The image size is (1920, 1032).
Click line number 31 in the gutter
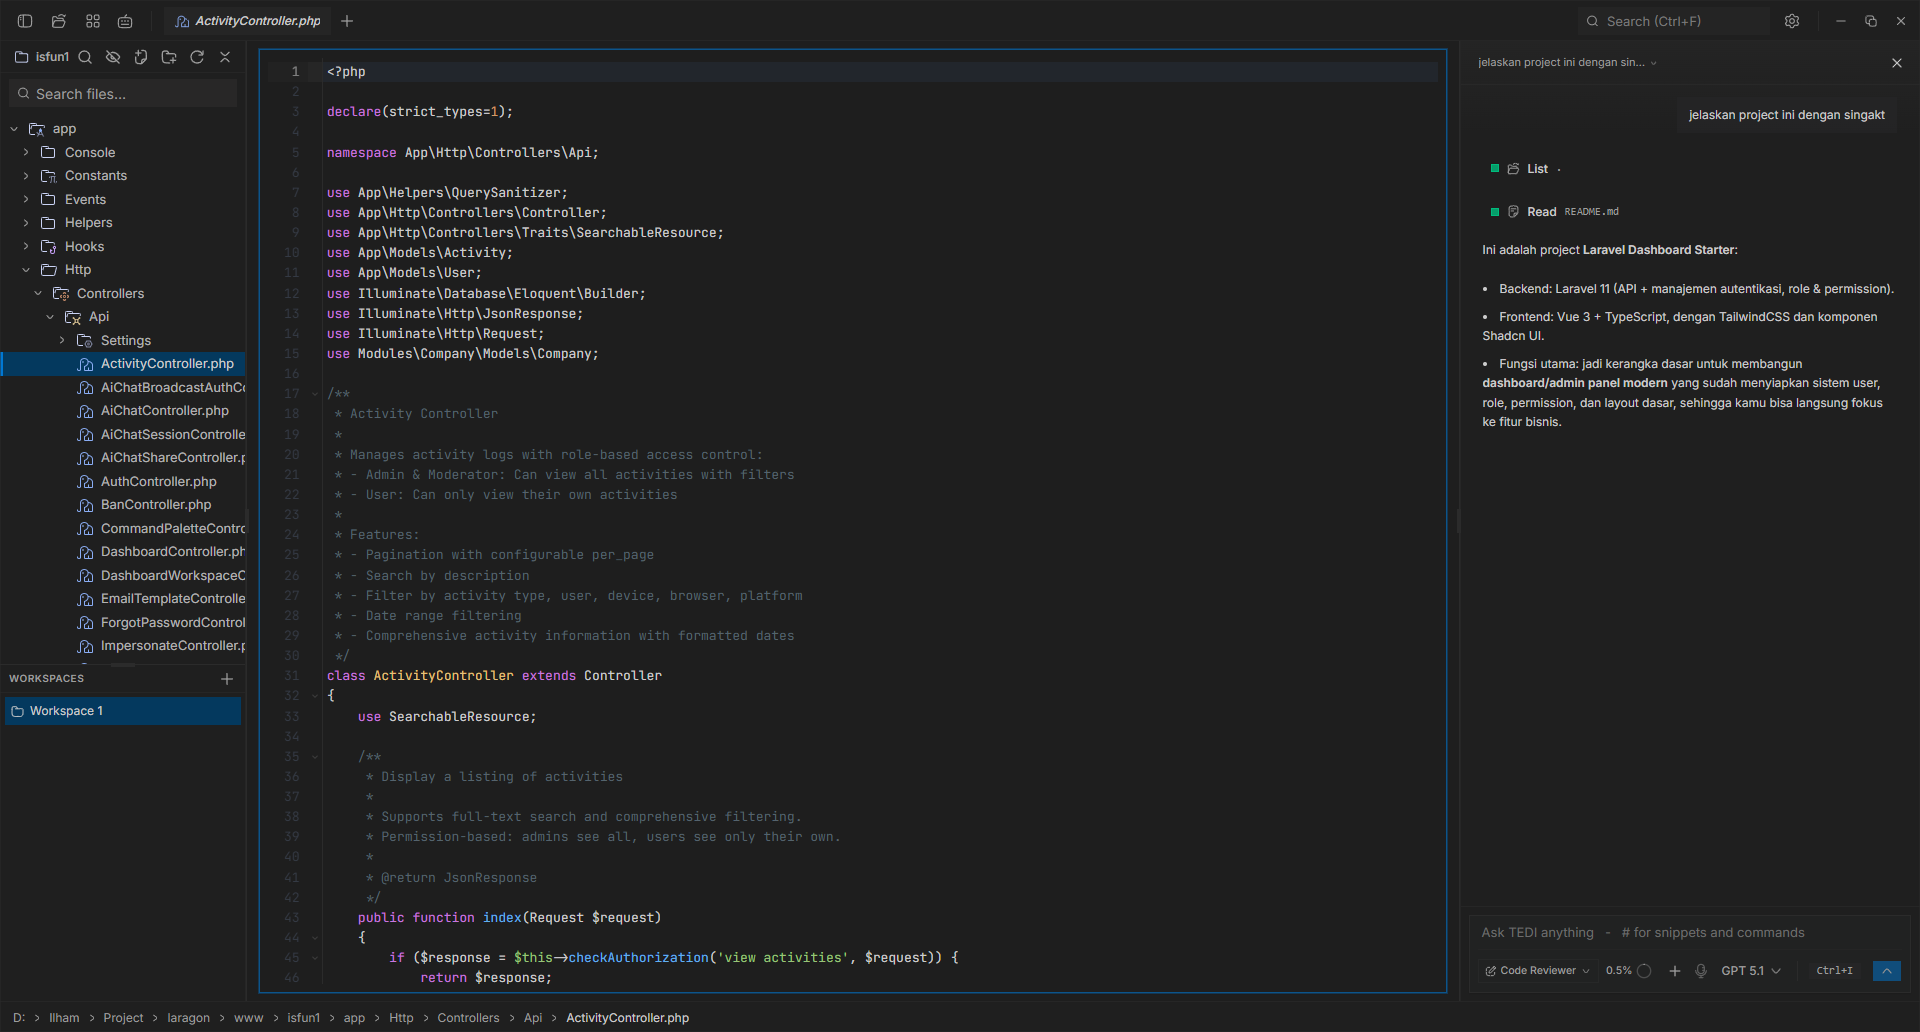(x=292, y=676)
